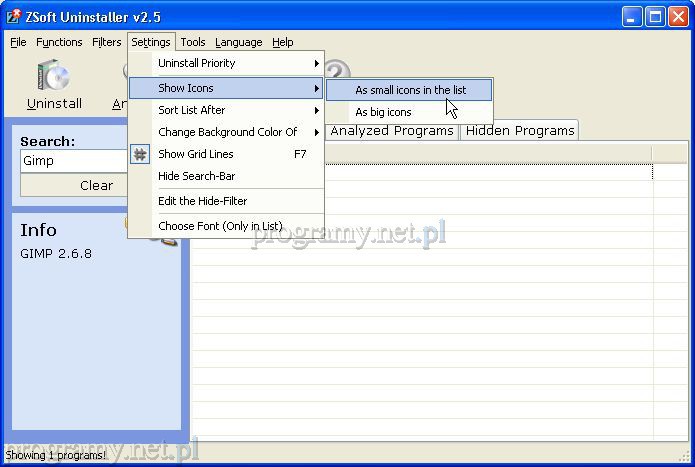Screen dimensions: 695x467
Task: Click the Uninstall toolbar icon
Action: tap(52, 78)
